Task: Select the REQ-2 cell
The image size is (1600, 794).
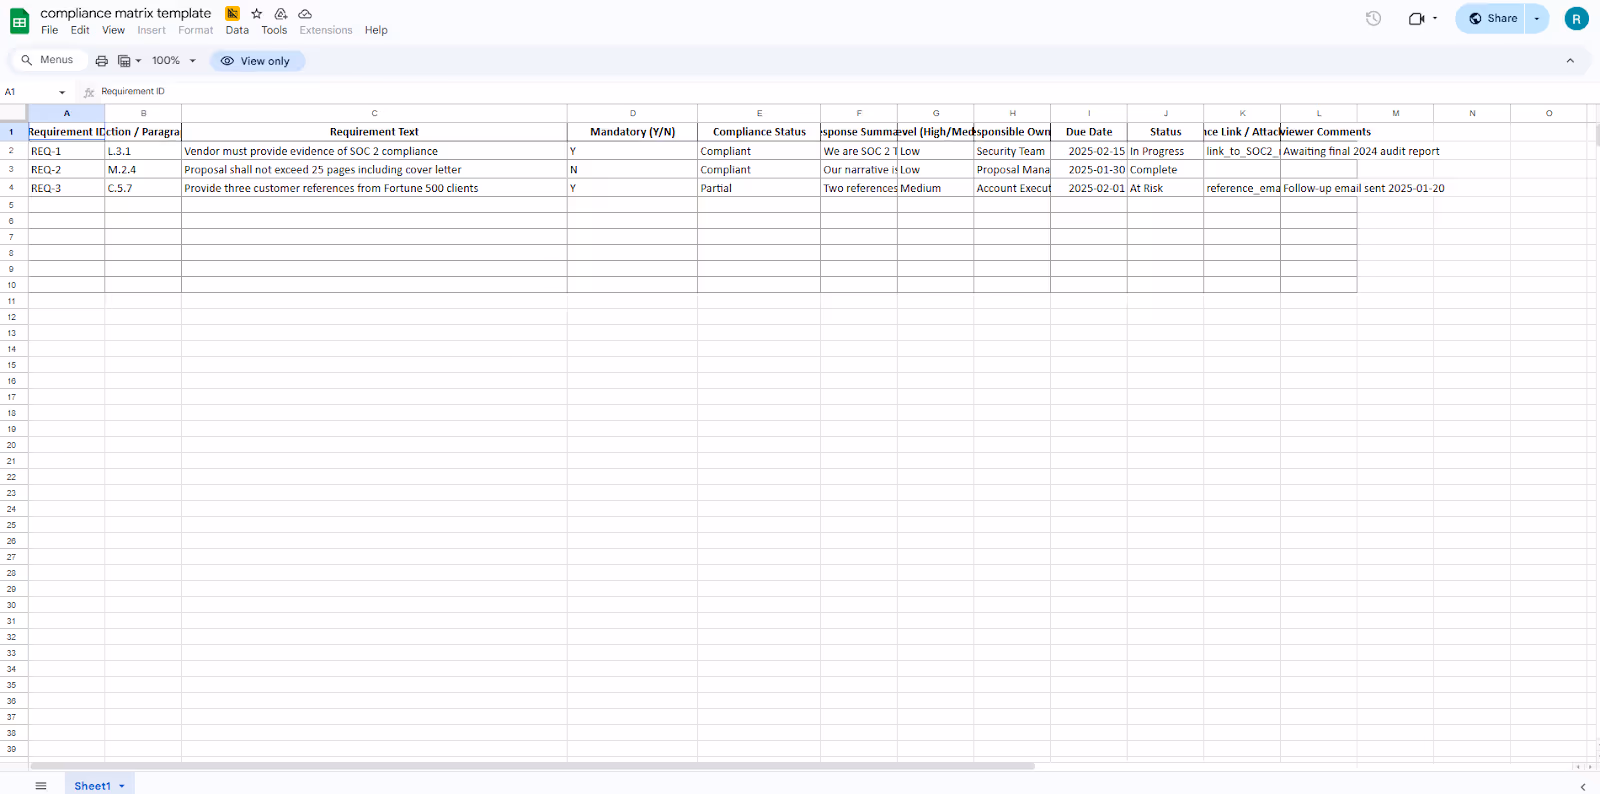Action: tap(66, 170)
